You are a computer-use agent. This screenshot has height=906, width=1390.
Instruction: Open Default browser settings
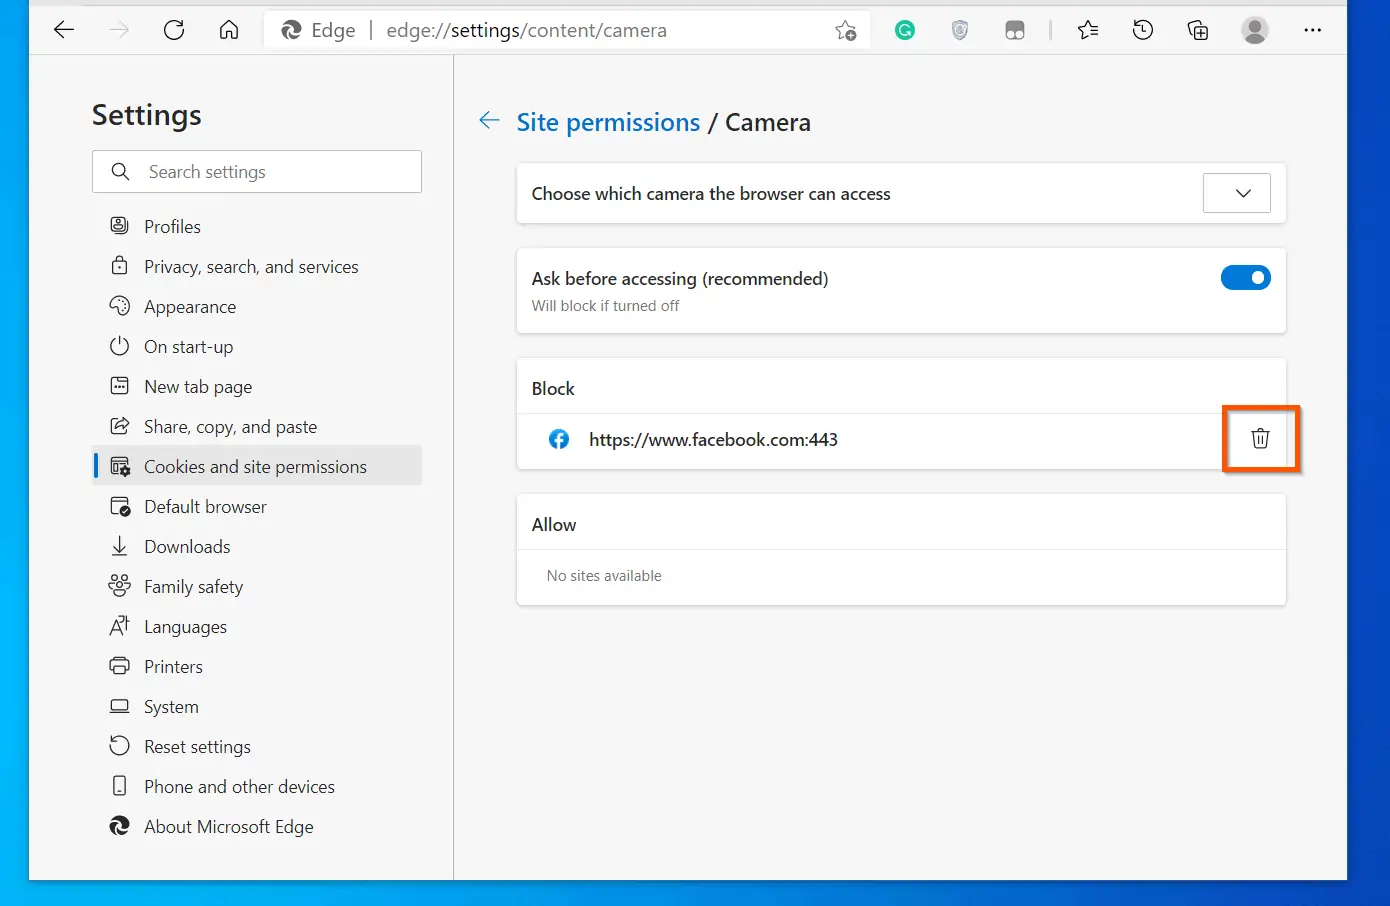coord(257,506)
